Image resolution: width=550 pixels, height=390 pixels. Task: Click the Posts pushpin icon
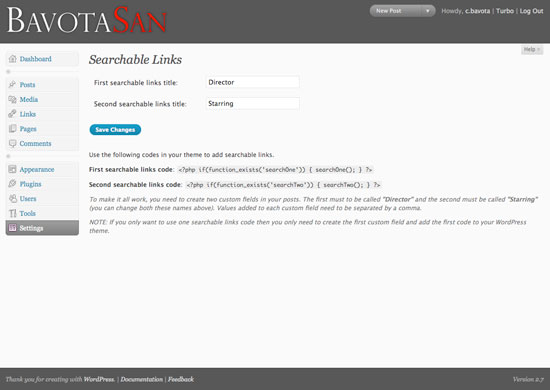pyautogui.click(x=13, y=85)
